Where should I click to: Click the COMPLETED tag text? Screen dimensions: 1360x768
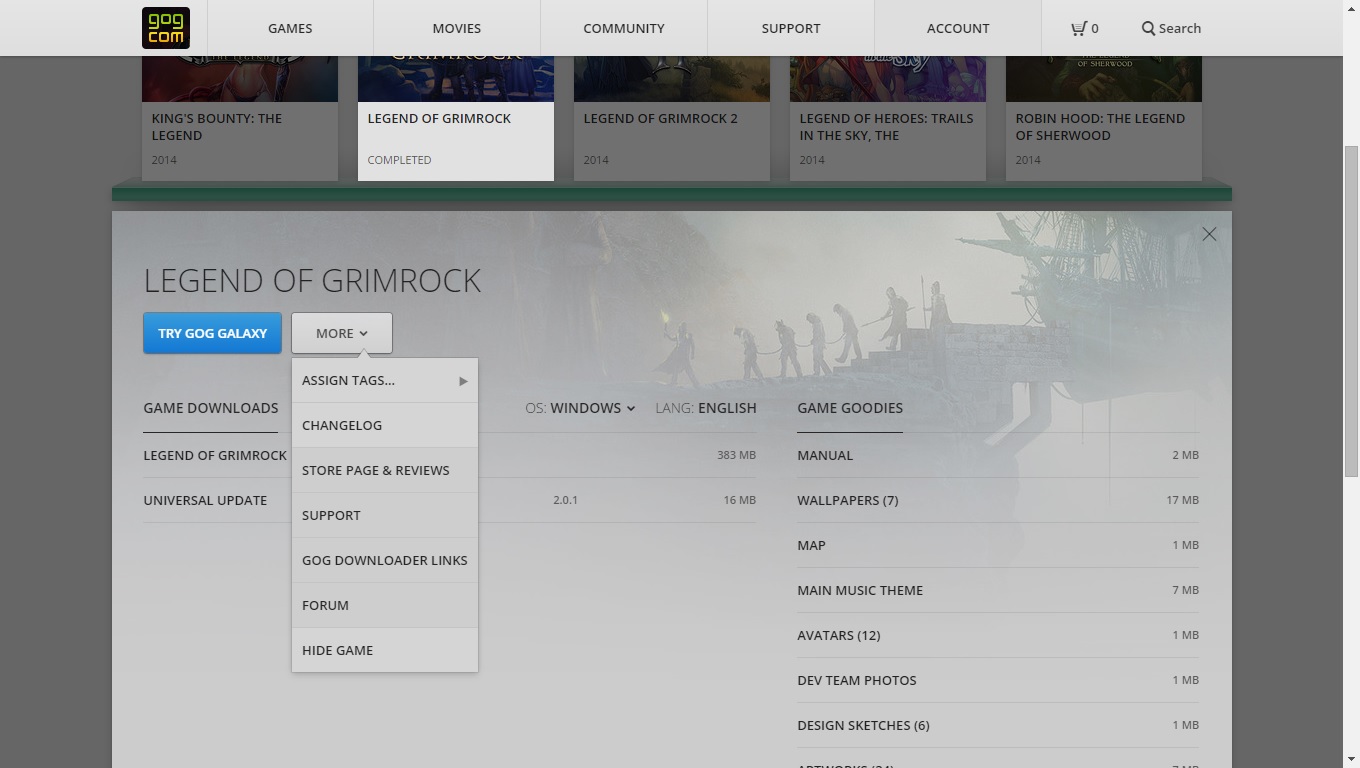point(399,160)
